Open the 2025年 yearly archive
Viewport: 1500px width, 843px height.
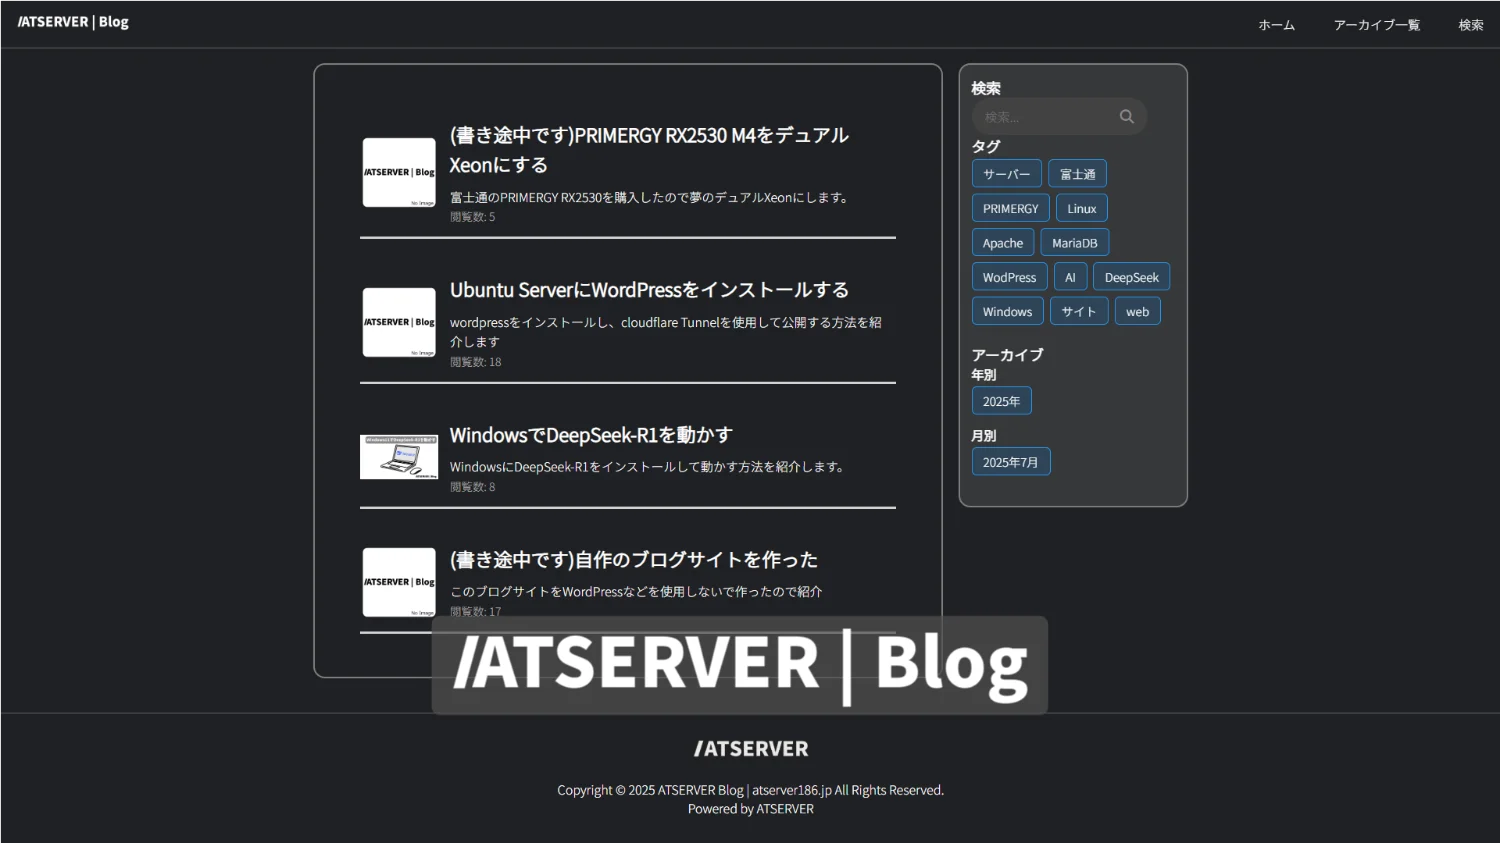pos(1001,401)
